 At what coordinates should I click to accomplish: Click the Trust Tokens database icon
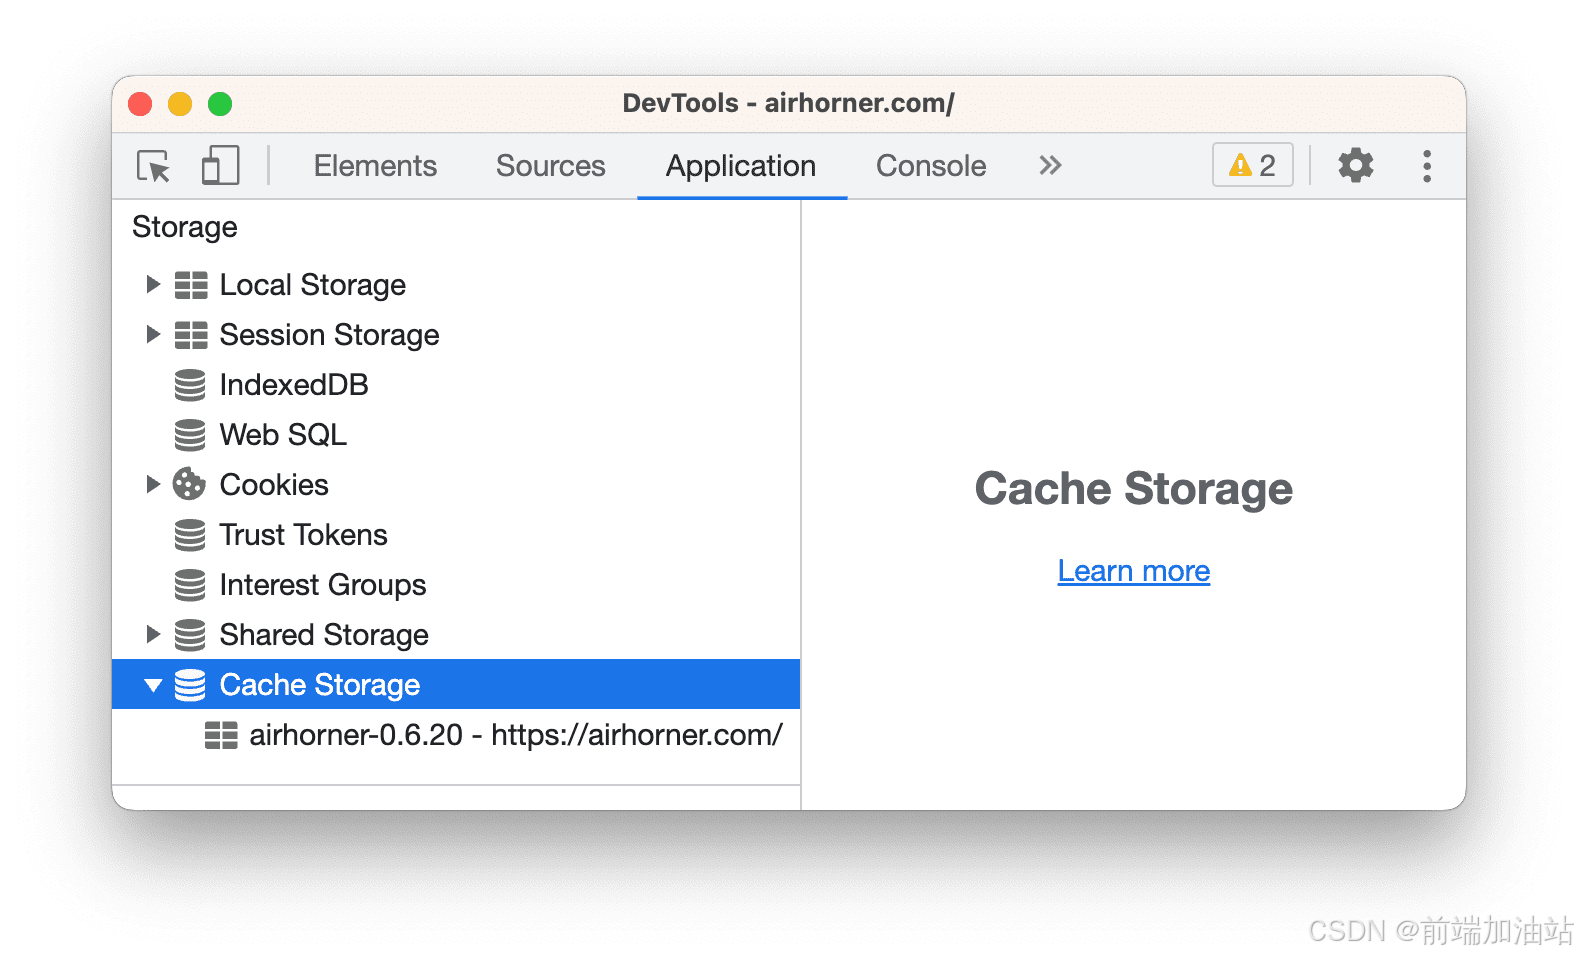(x=189, y=535)
